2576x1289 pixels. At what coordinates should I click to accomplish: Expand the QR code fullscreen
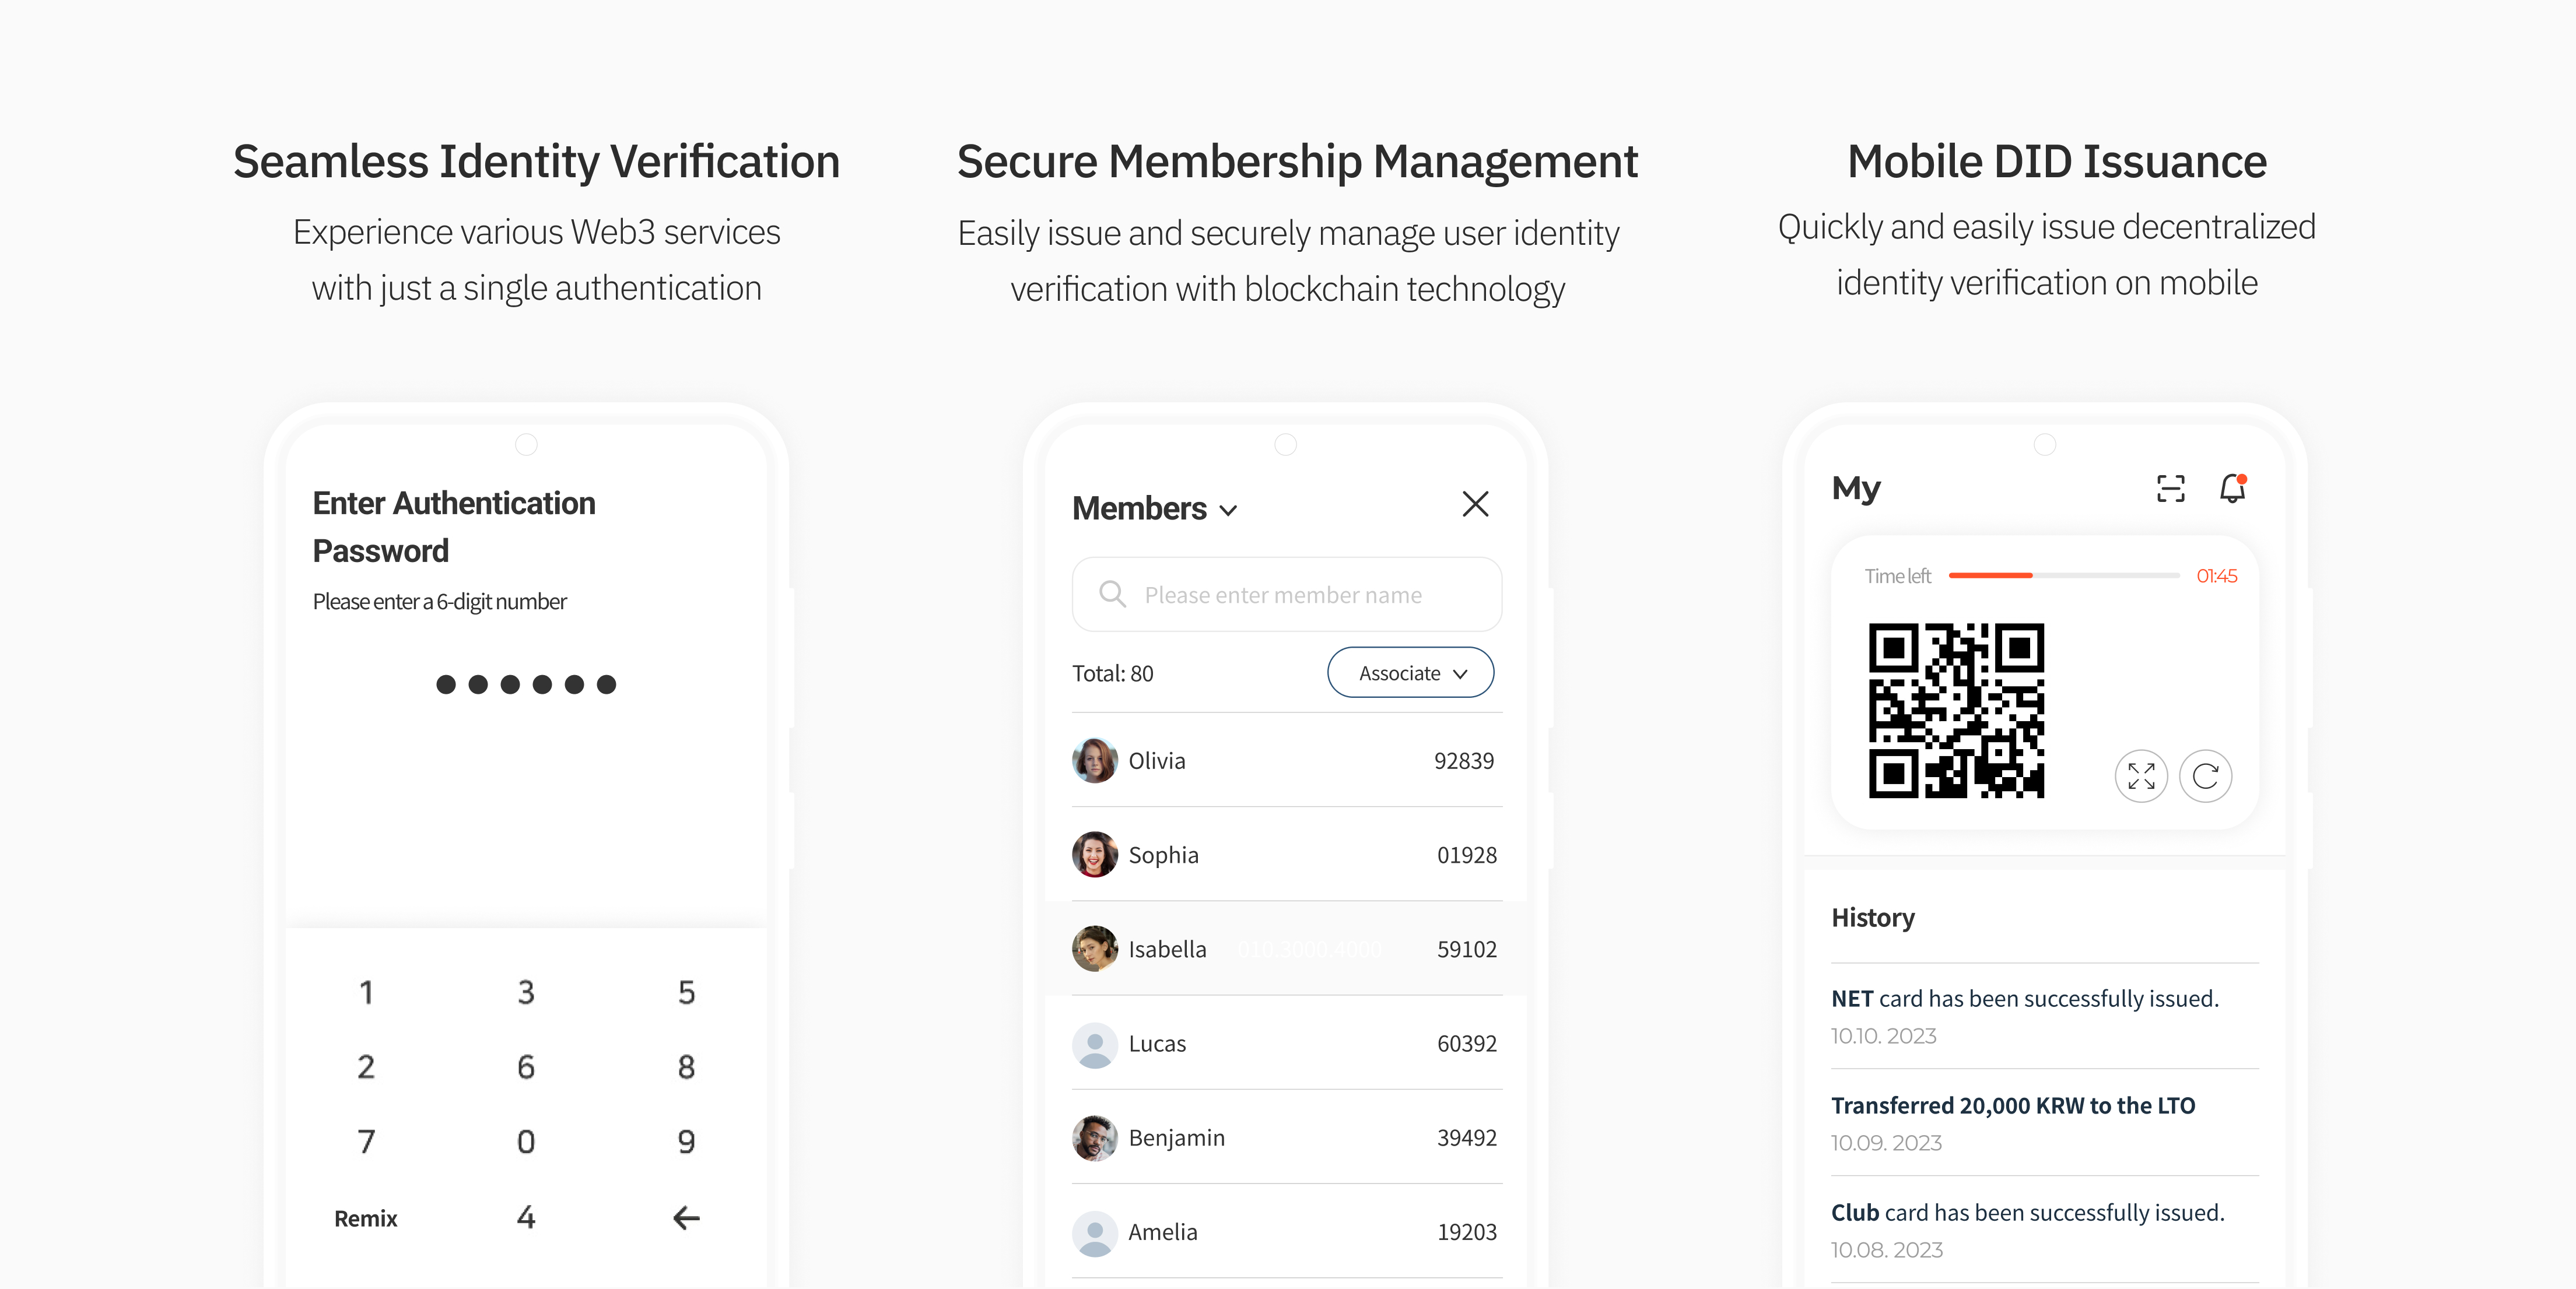[2141, 776]
